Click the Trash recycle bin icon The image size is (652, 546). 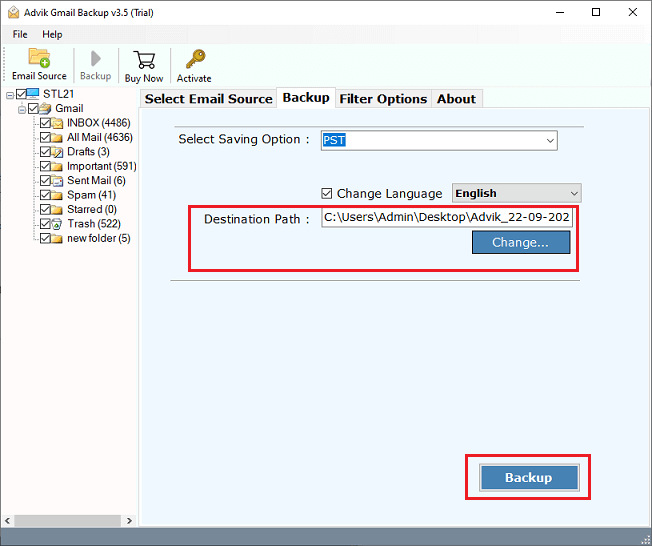coord(57,224)
